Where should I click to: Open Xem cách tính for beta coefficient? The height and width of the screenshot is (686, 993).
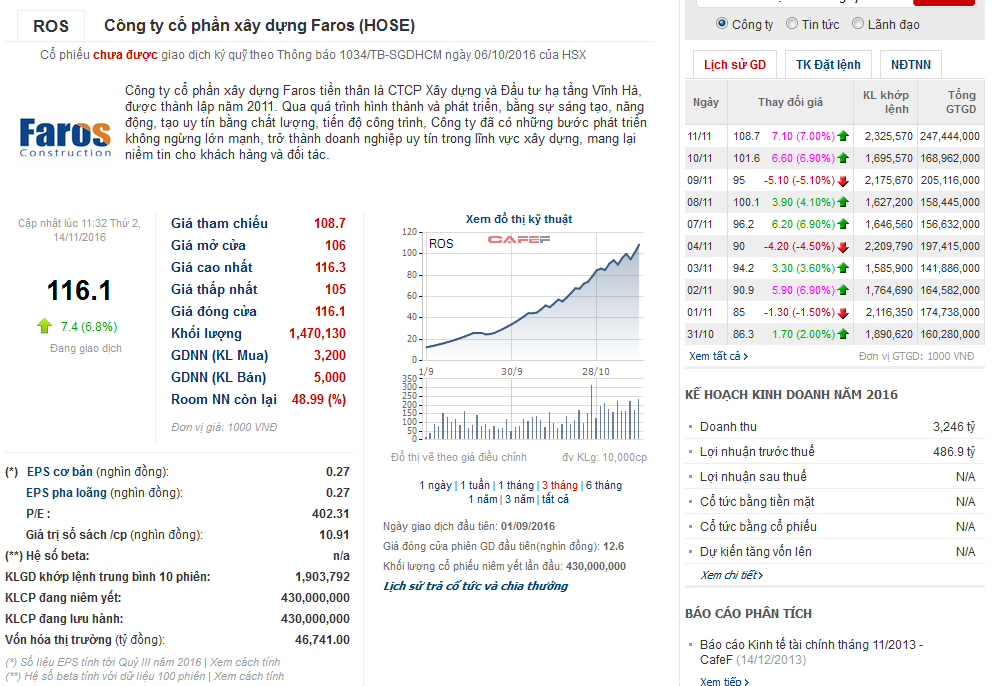click(249, 676)
